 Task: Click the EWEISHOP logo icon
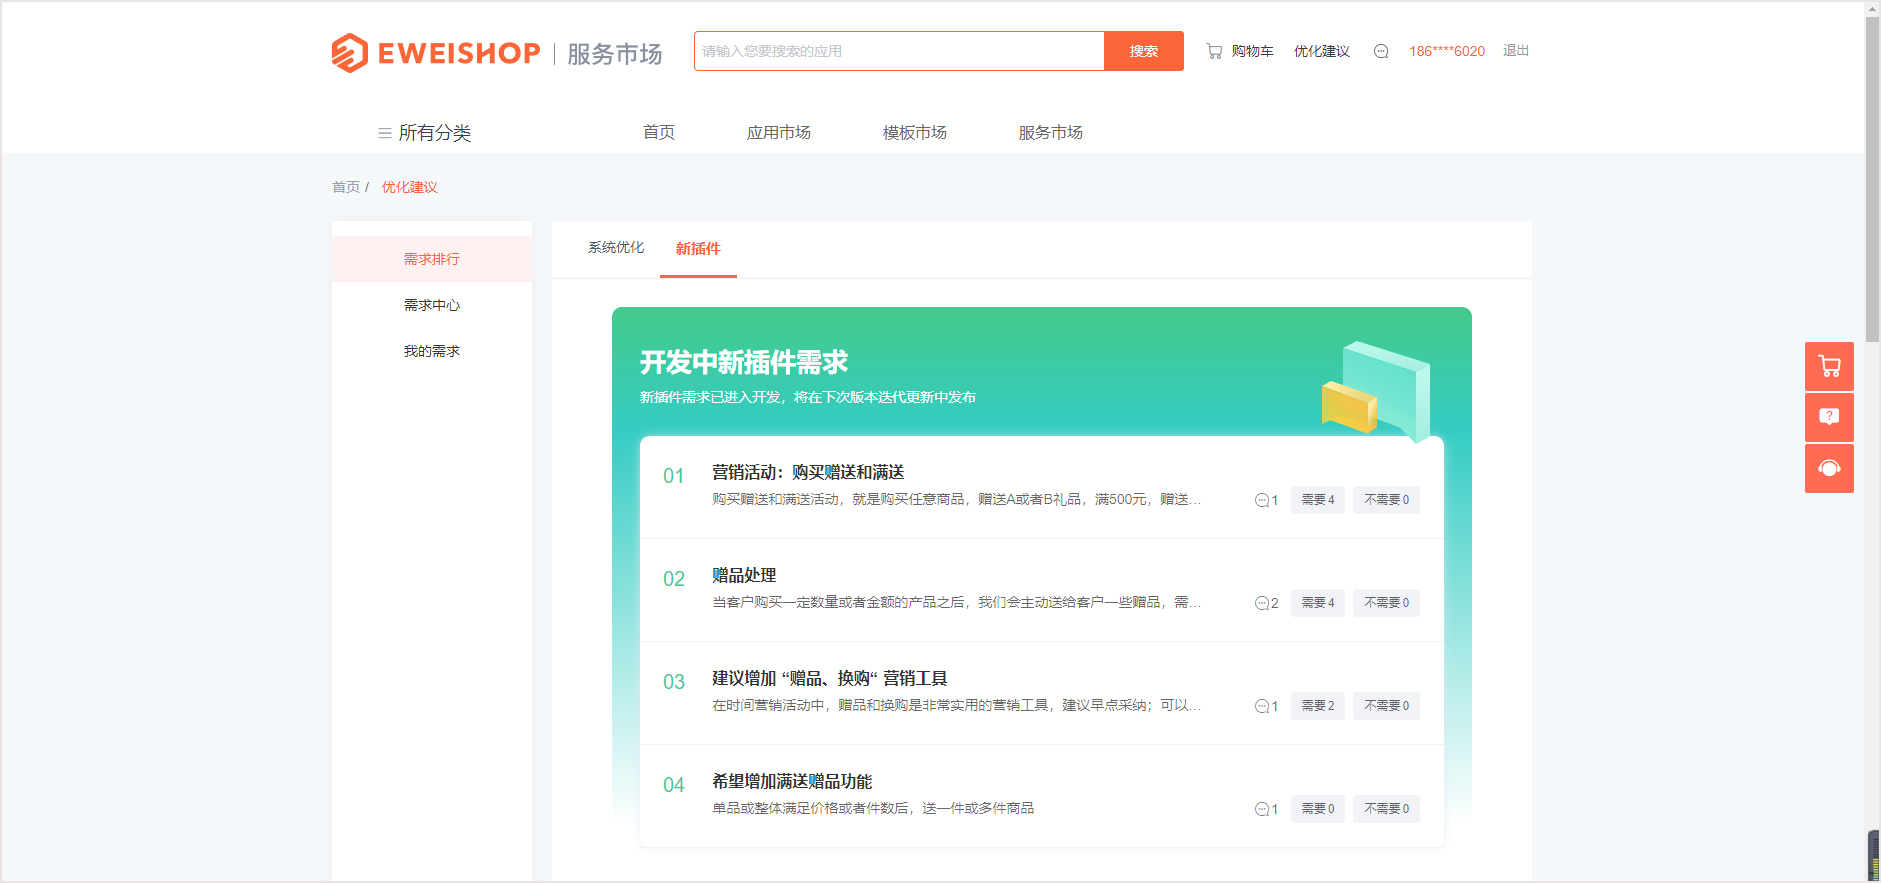pos(349,53)
